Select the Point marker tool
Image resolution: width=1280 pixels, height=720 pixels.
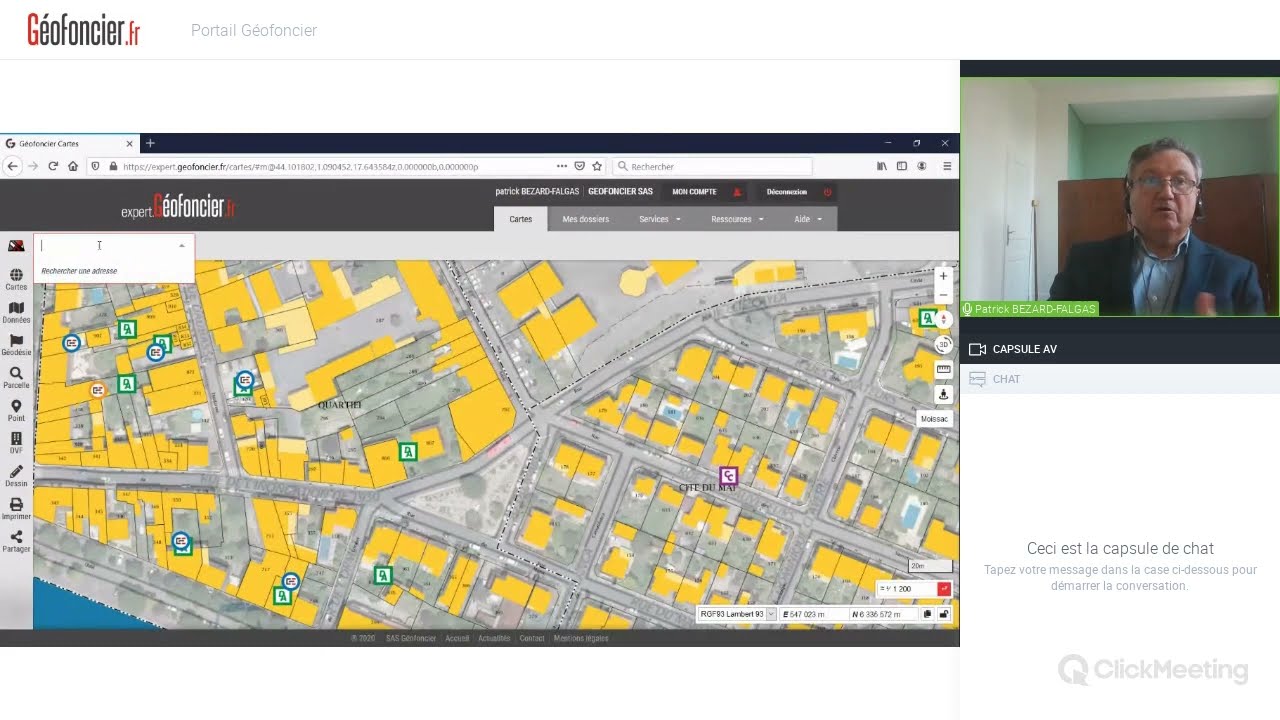(x=16, y=410)
